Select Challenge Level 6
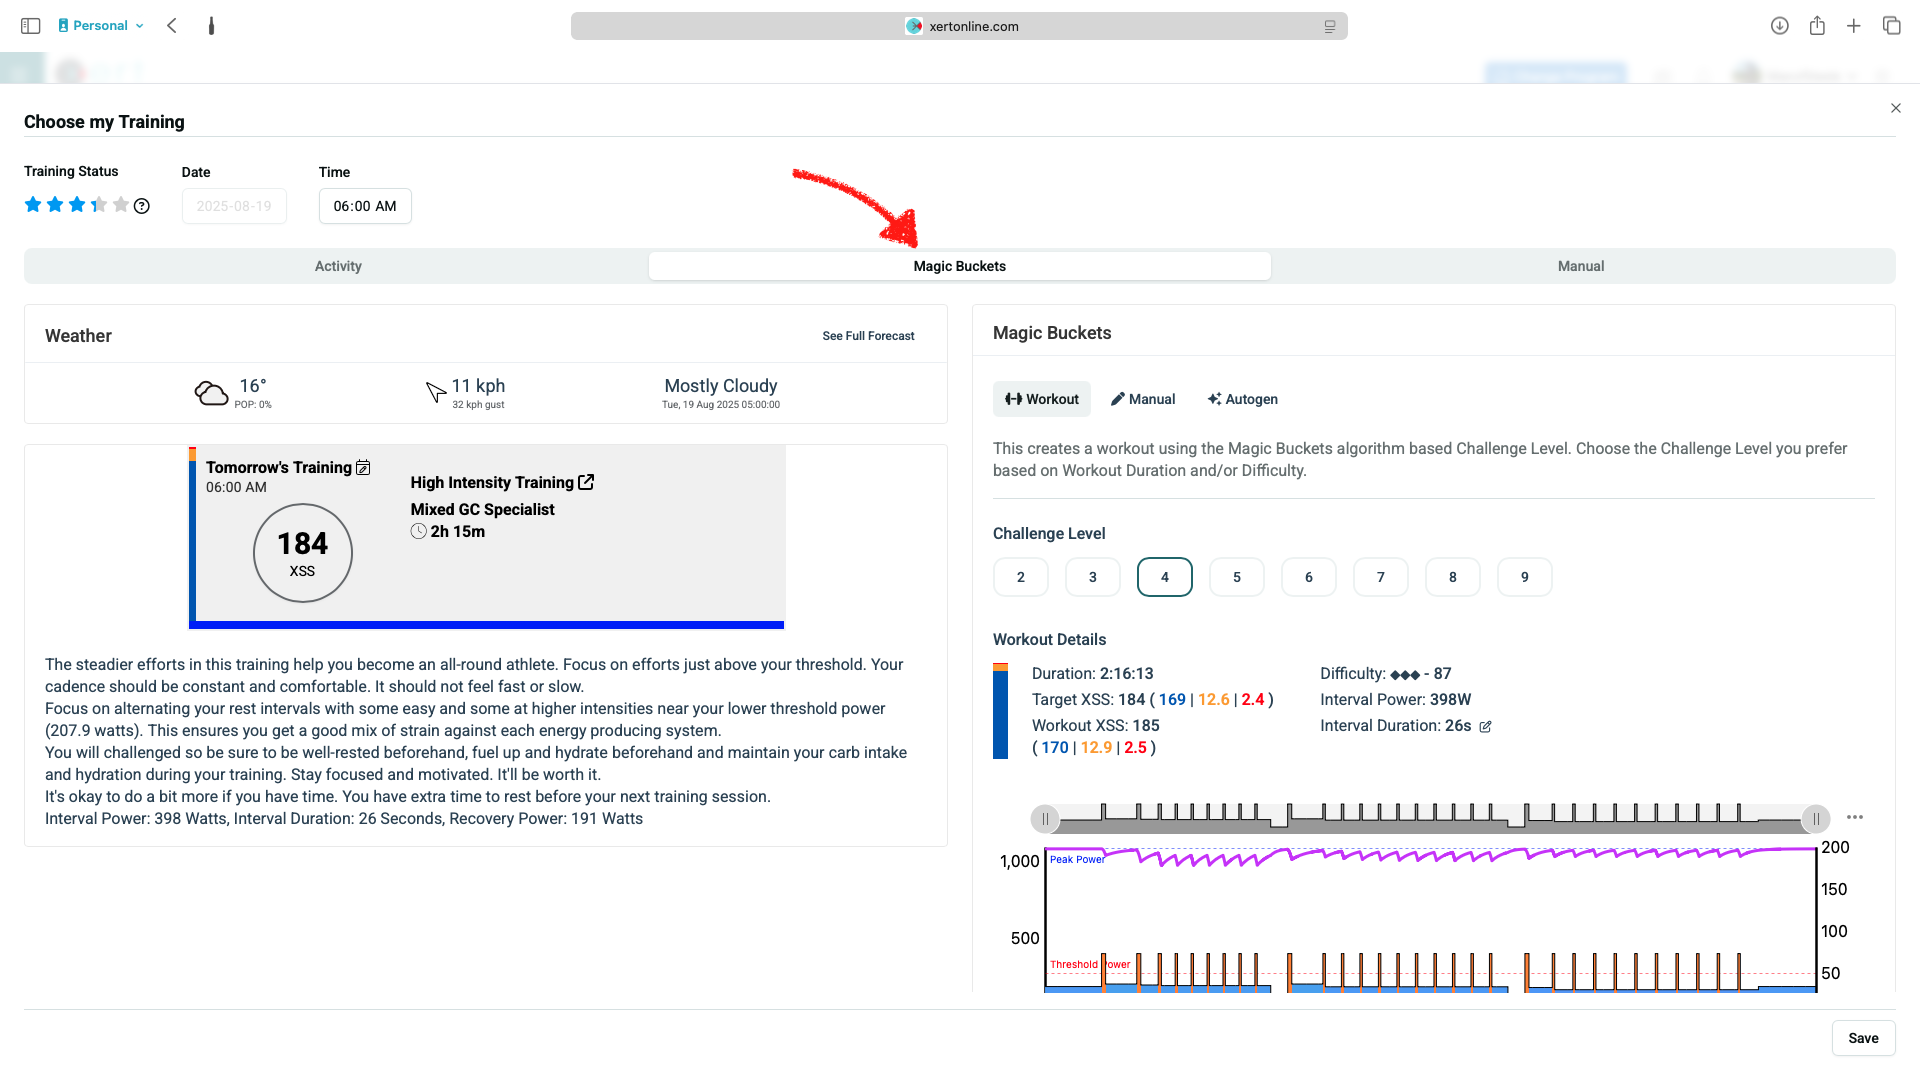1920x1080 pixels. (1308, 577)
